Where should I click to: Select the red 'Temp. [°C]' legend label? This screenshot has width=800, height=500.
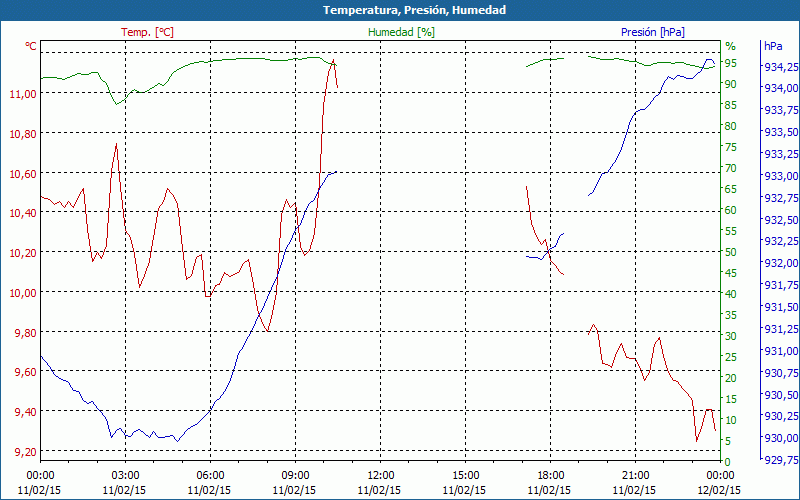coord(147,32)
